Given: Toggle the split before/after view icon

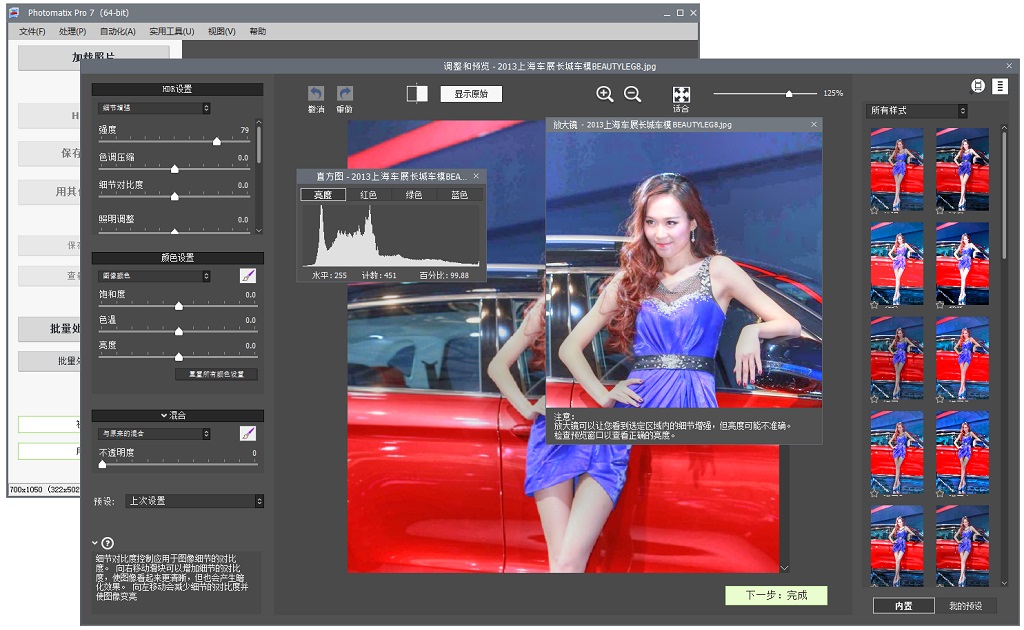Looking at the screenshot, I should (417, 94).
